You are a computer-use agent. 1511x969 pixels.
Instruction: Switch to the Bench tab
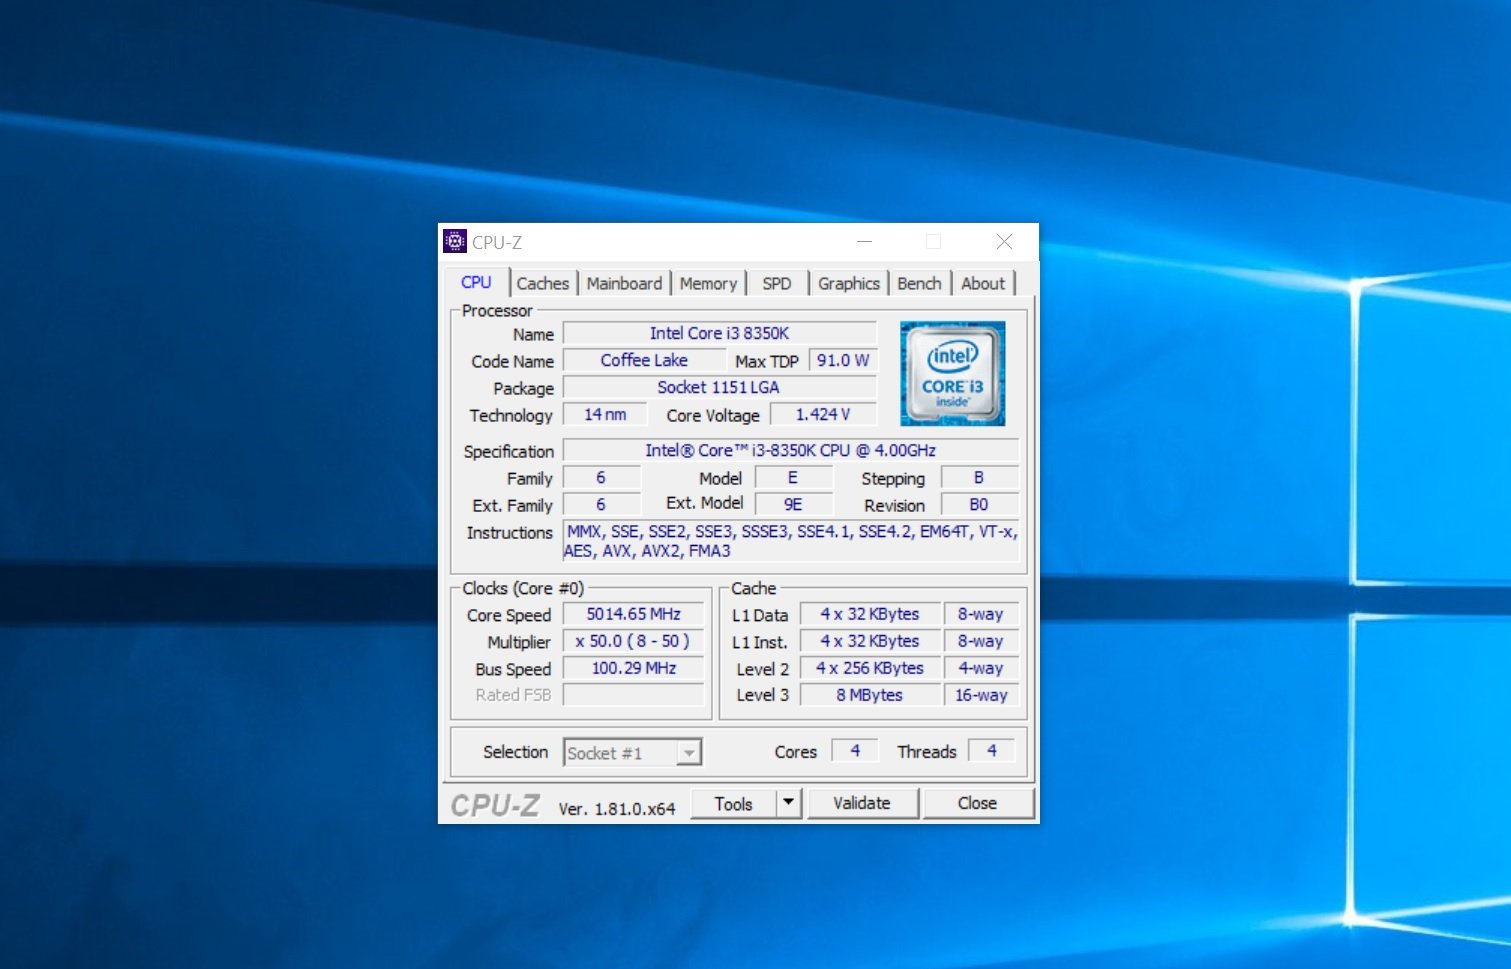919,284
